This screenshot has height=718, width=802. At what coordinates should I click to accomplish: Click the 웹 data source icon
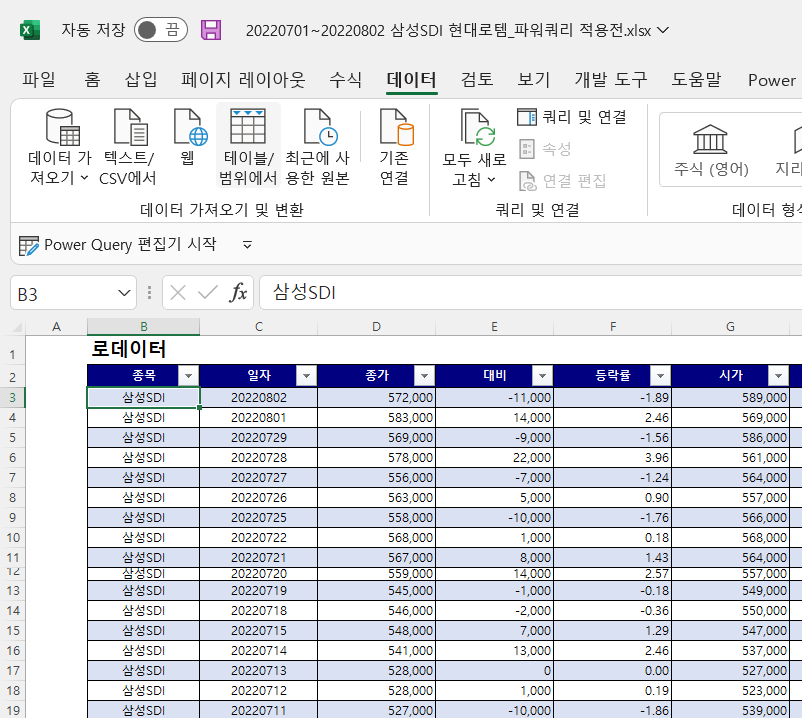[190, 127]
